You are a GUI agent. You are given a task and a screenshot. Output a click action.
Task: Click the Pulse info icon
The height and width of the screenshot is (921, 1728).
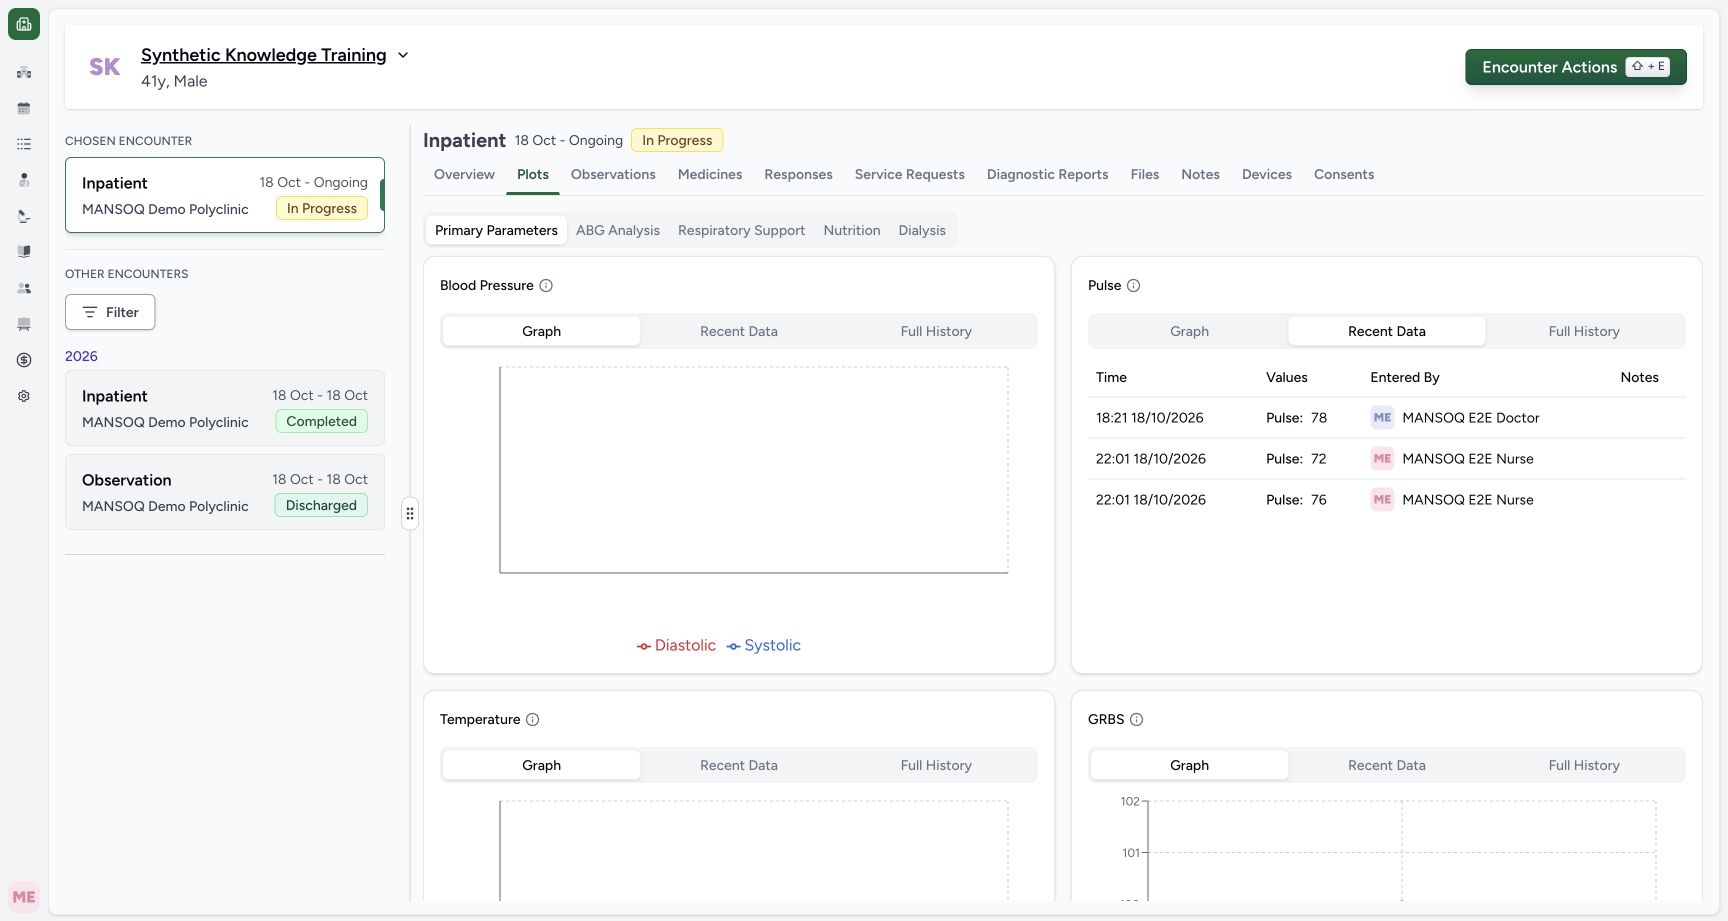pos(1133,285)
